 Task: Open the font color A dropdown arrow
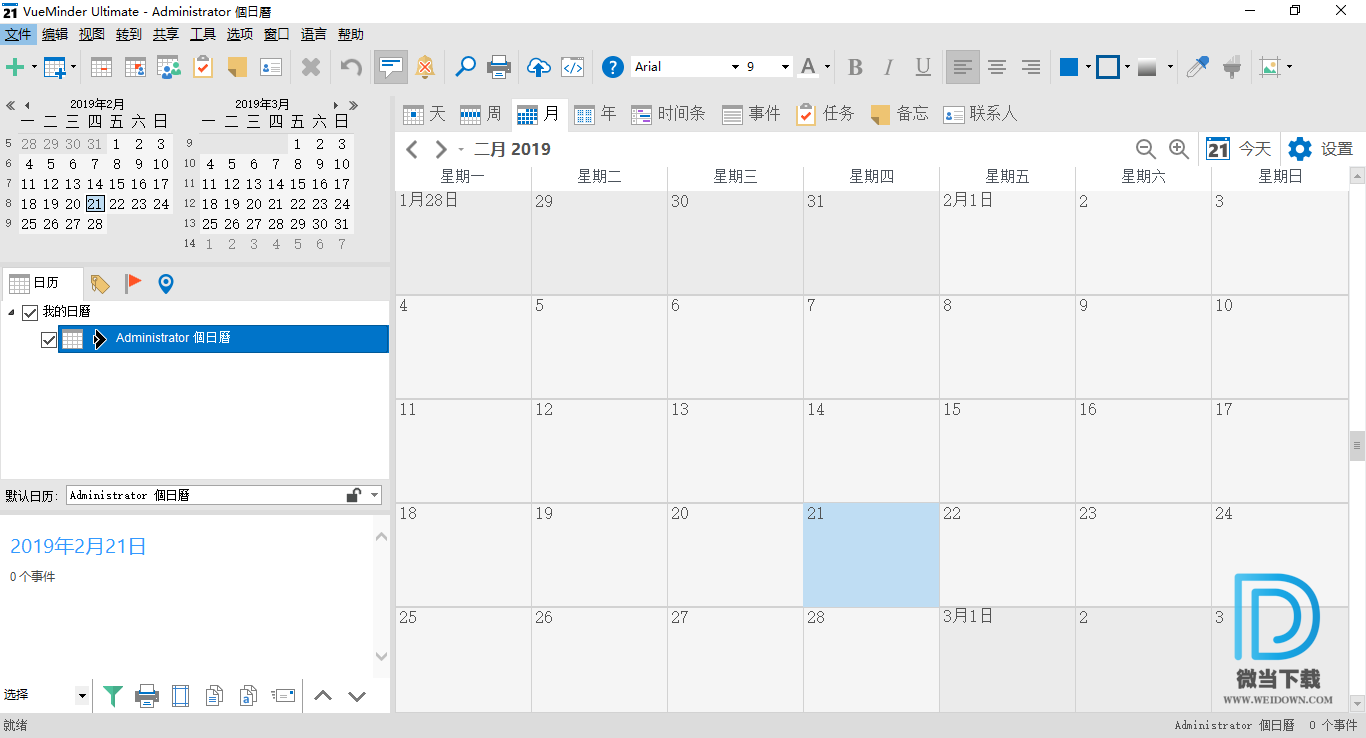click(827, 67)
